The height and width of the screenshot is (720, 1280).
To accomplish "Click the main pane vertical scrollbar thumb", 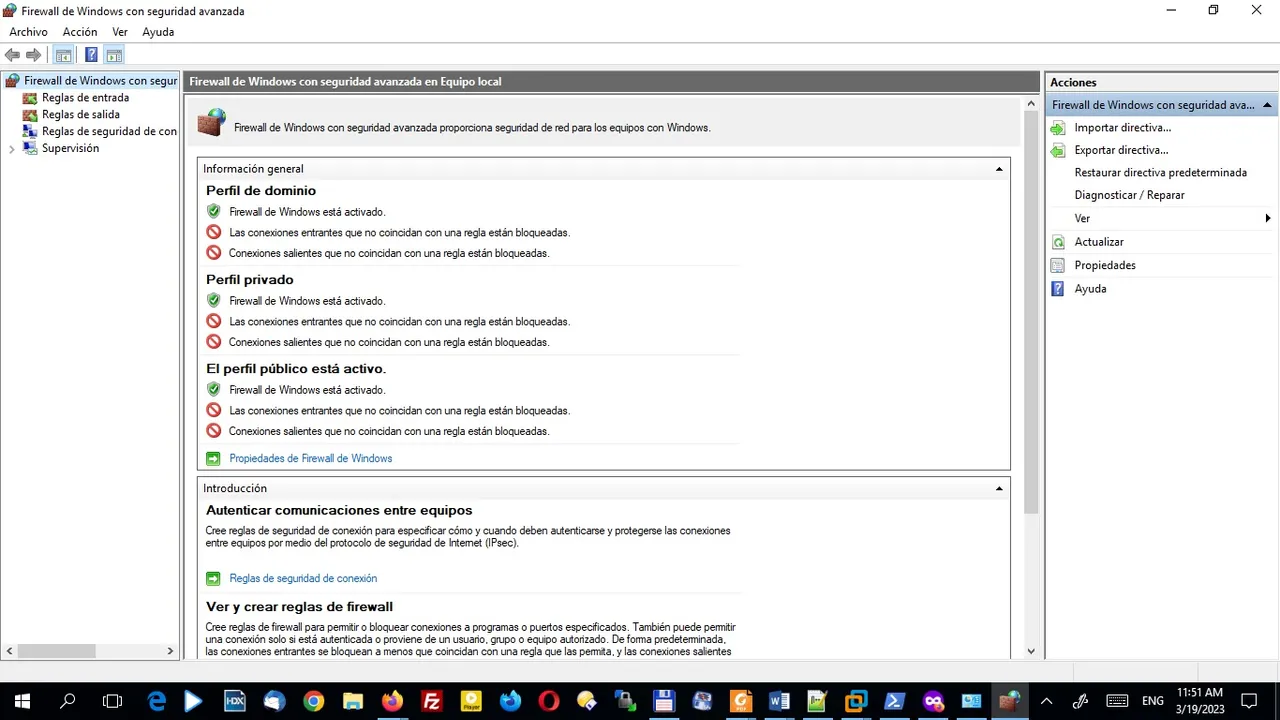I will coord(1031,312).
